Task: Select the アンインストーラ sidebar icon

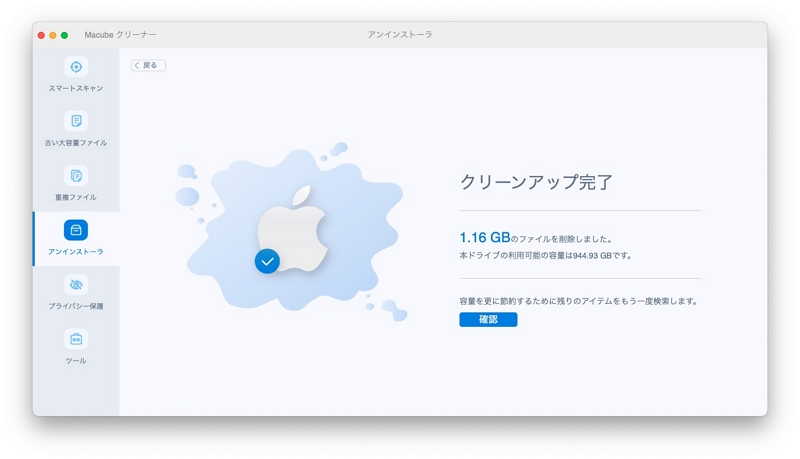Action: [x=76, y=230]
